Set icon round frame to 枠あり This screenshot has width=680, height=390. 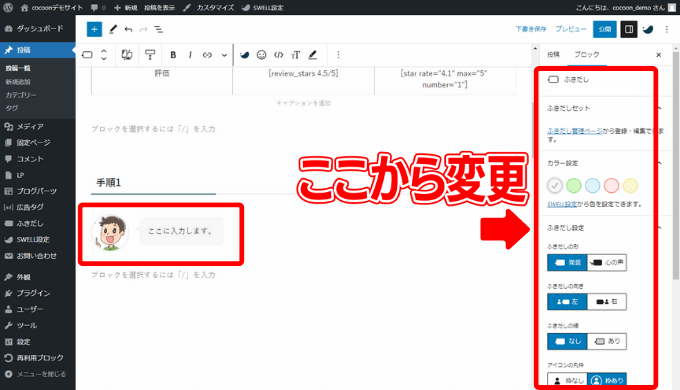pyautogui.click(x=607, y=380)
